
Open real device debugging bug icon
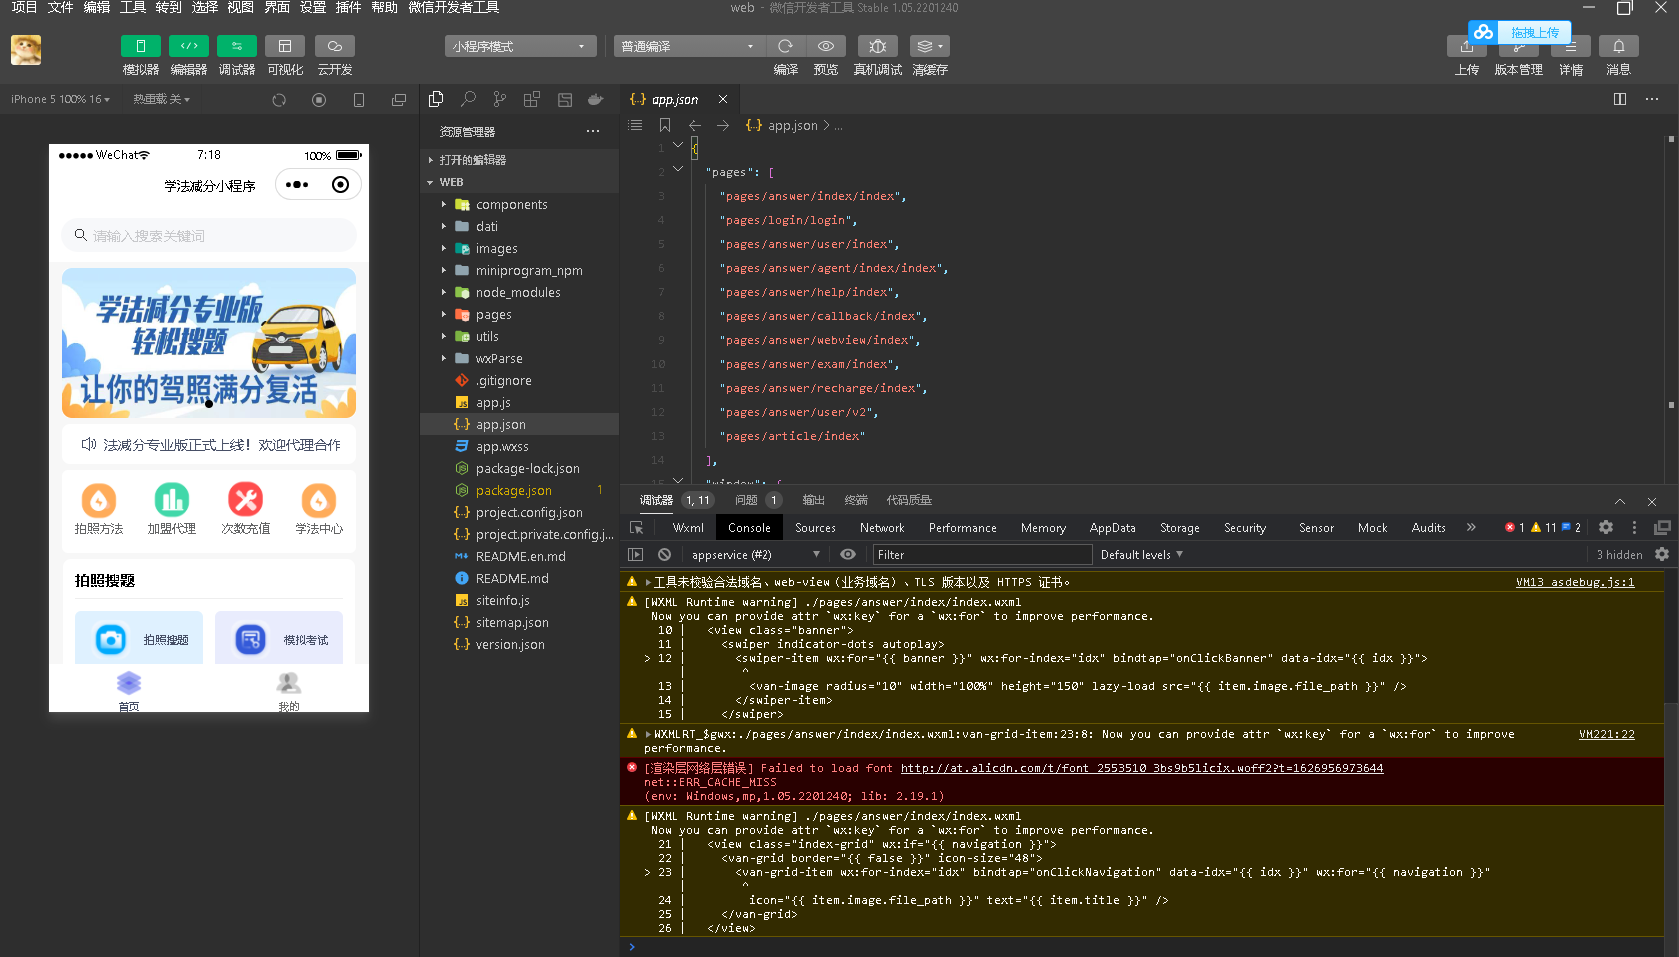click(x=877, y=46)
